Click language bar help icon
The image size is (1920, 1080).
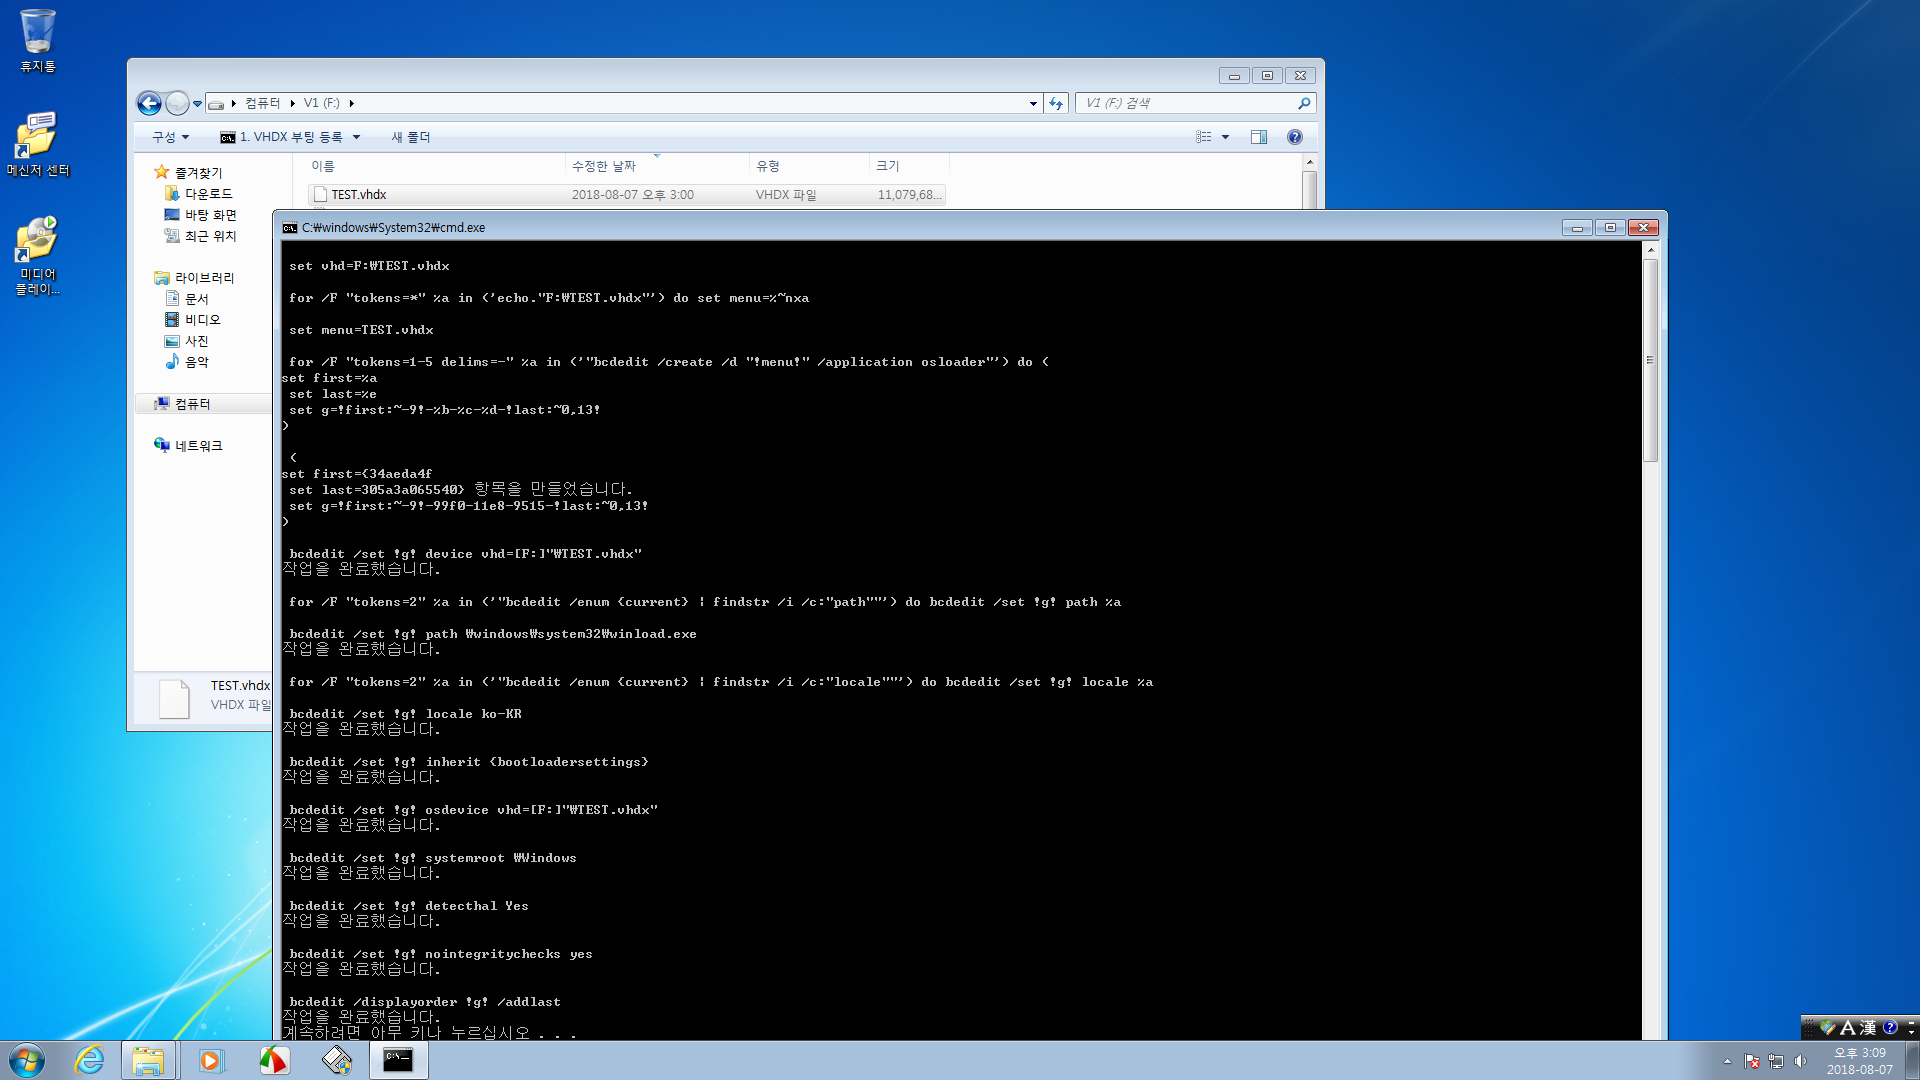pos(1889,1027)
